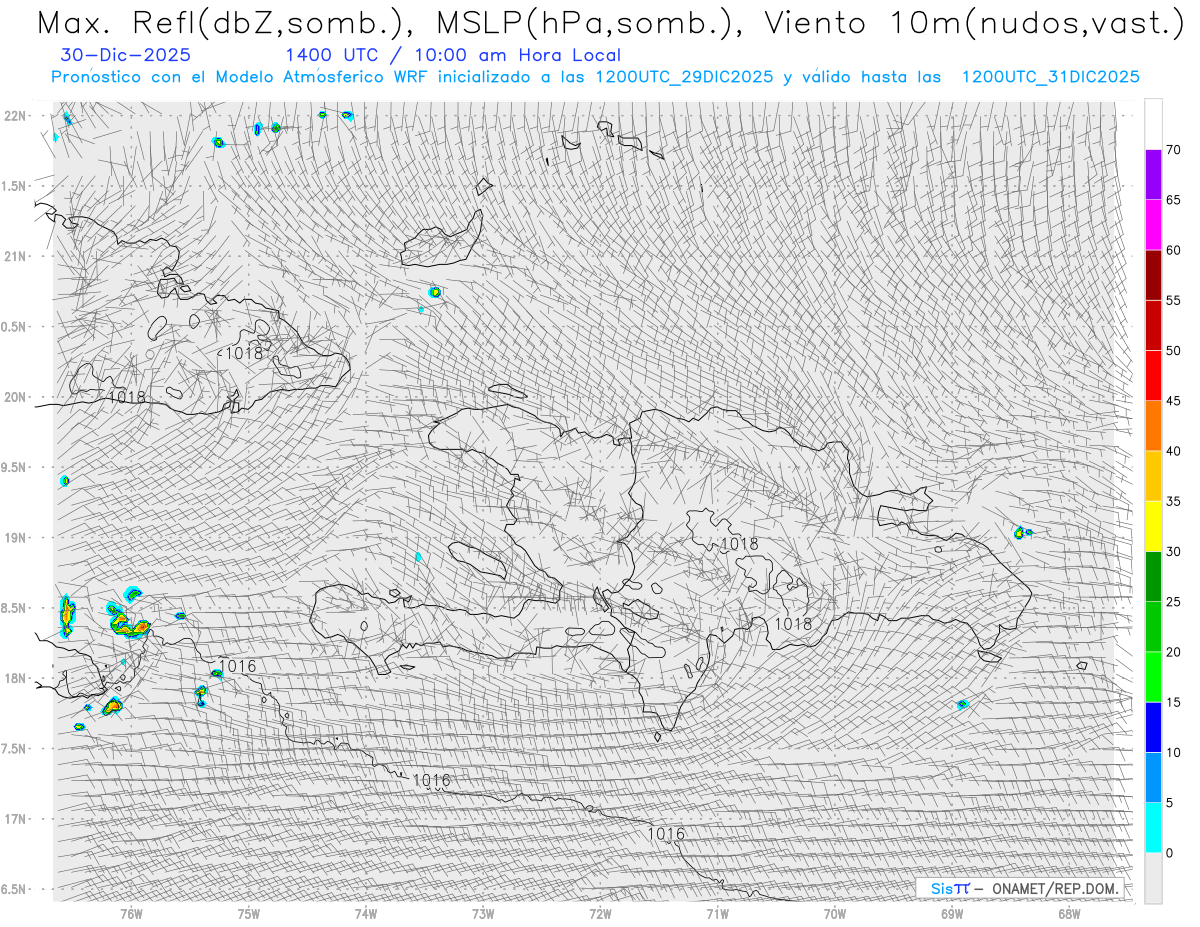The image size is (1200, 927).
Task: Select '1400 UTC / 10:00 am Hora Local'
Action: [453, 55]
